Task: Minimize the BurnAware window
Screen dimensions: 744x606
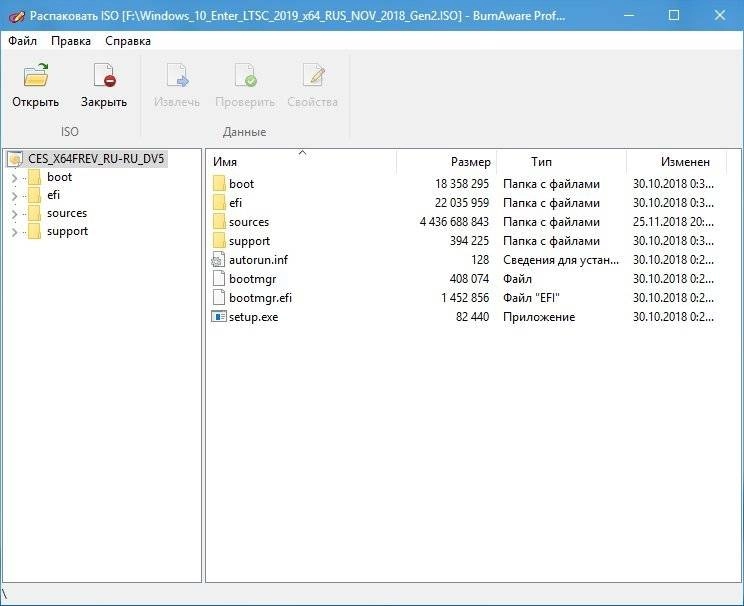Action: (x=629, y=15)
